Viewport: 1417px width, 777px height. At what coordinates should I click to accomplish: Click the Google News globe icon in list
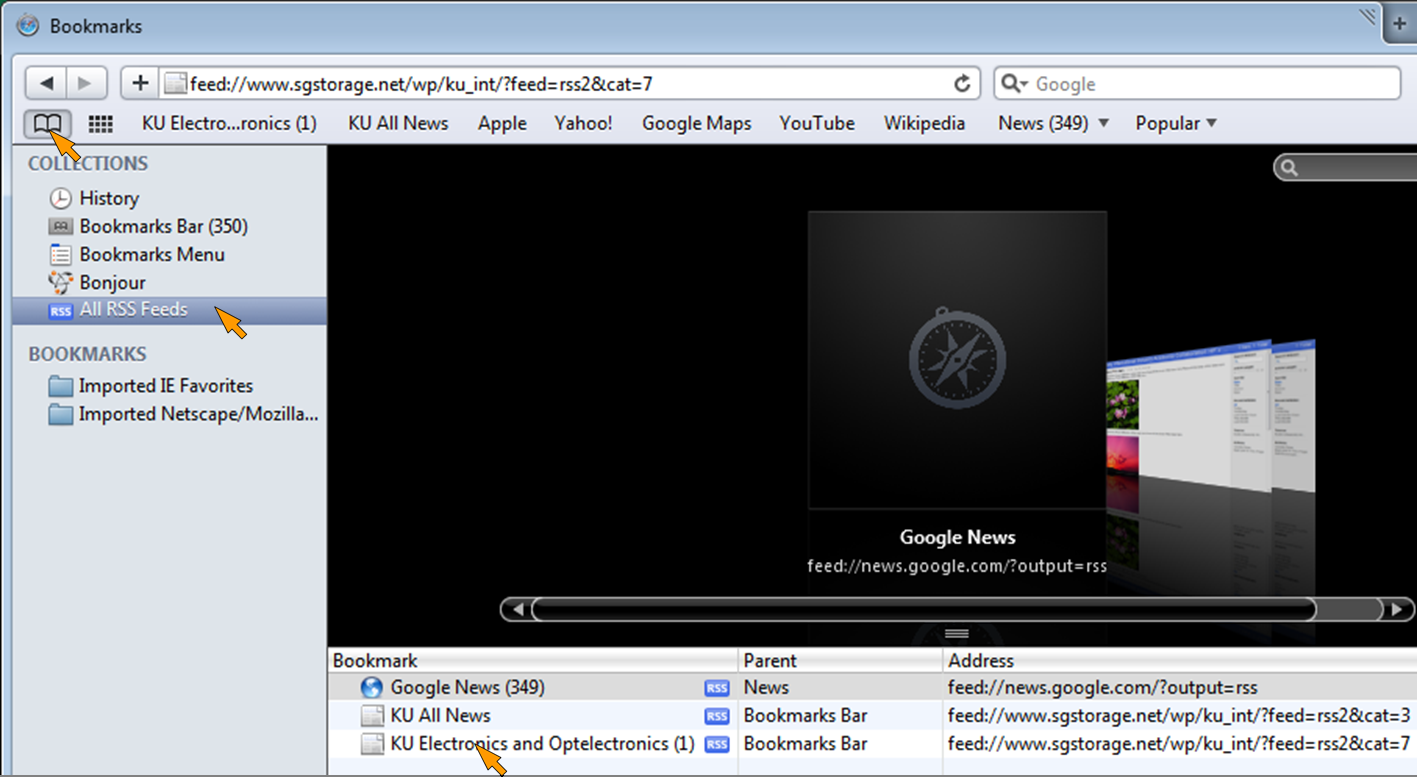tap(372, 688)
